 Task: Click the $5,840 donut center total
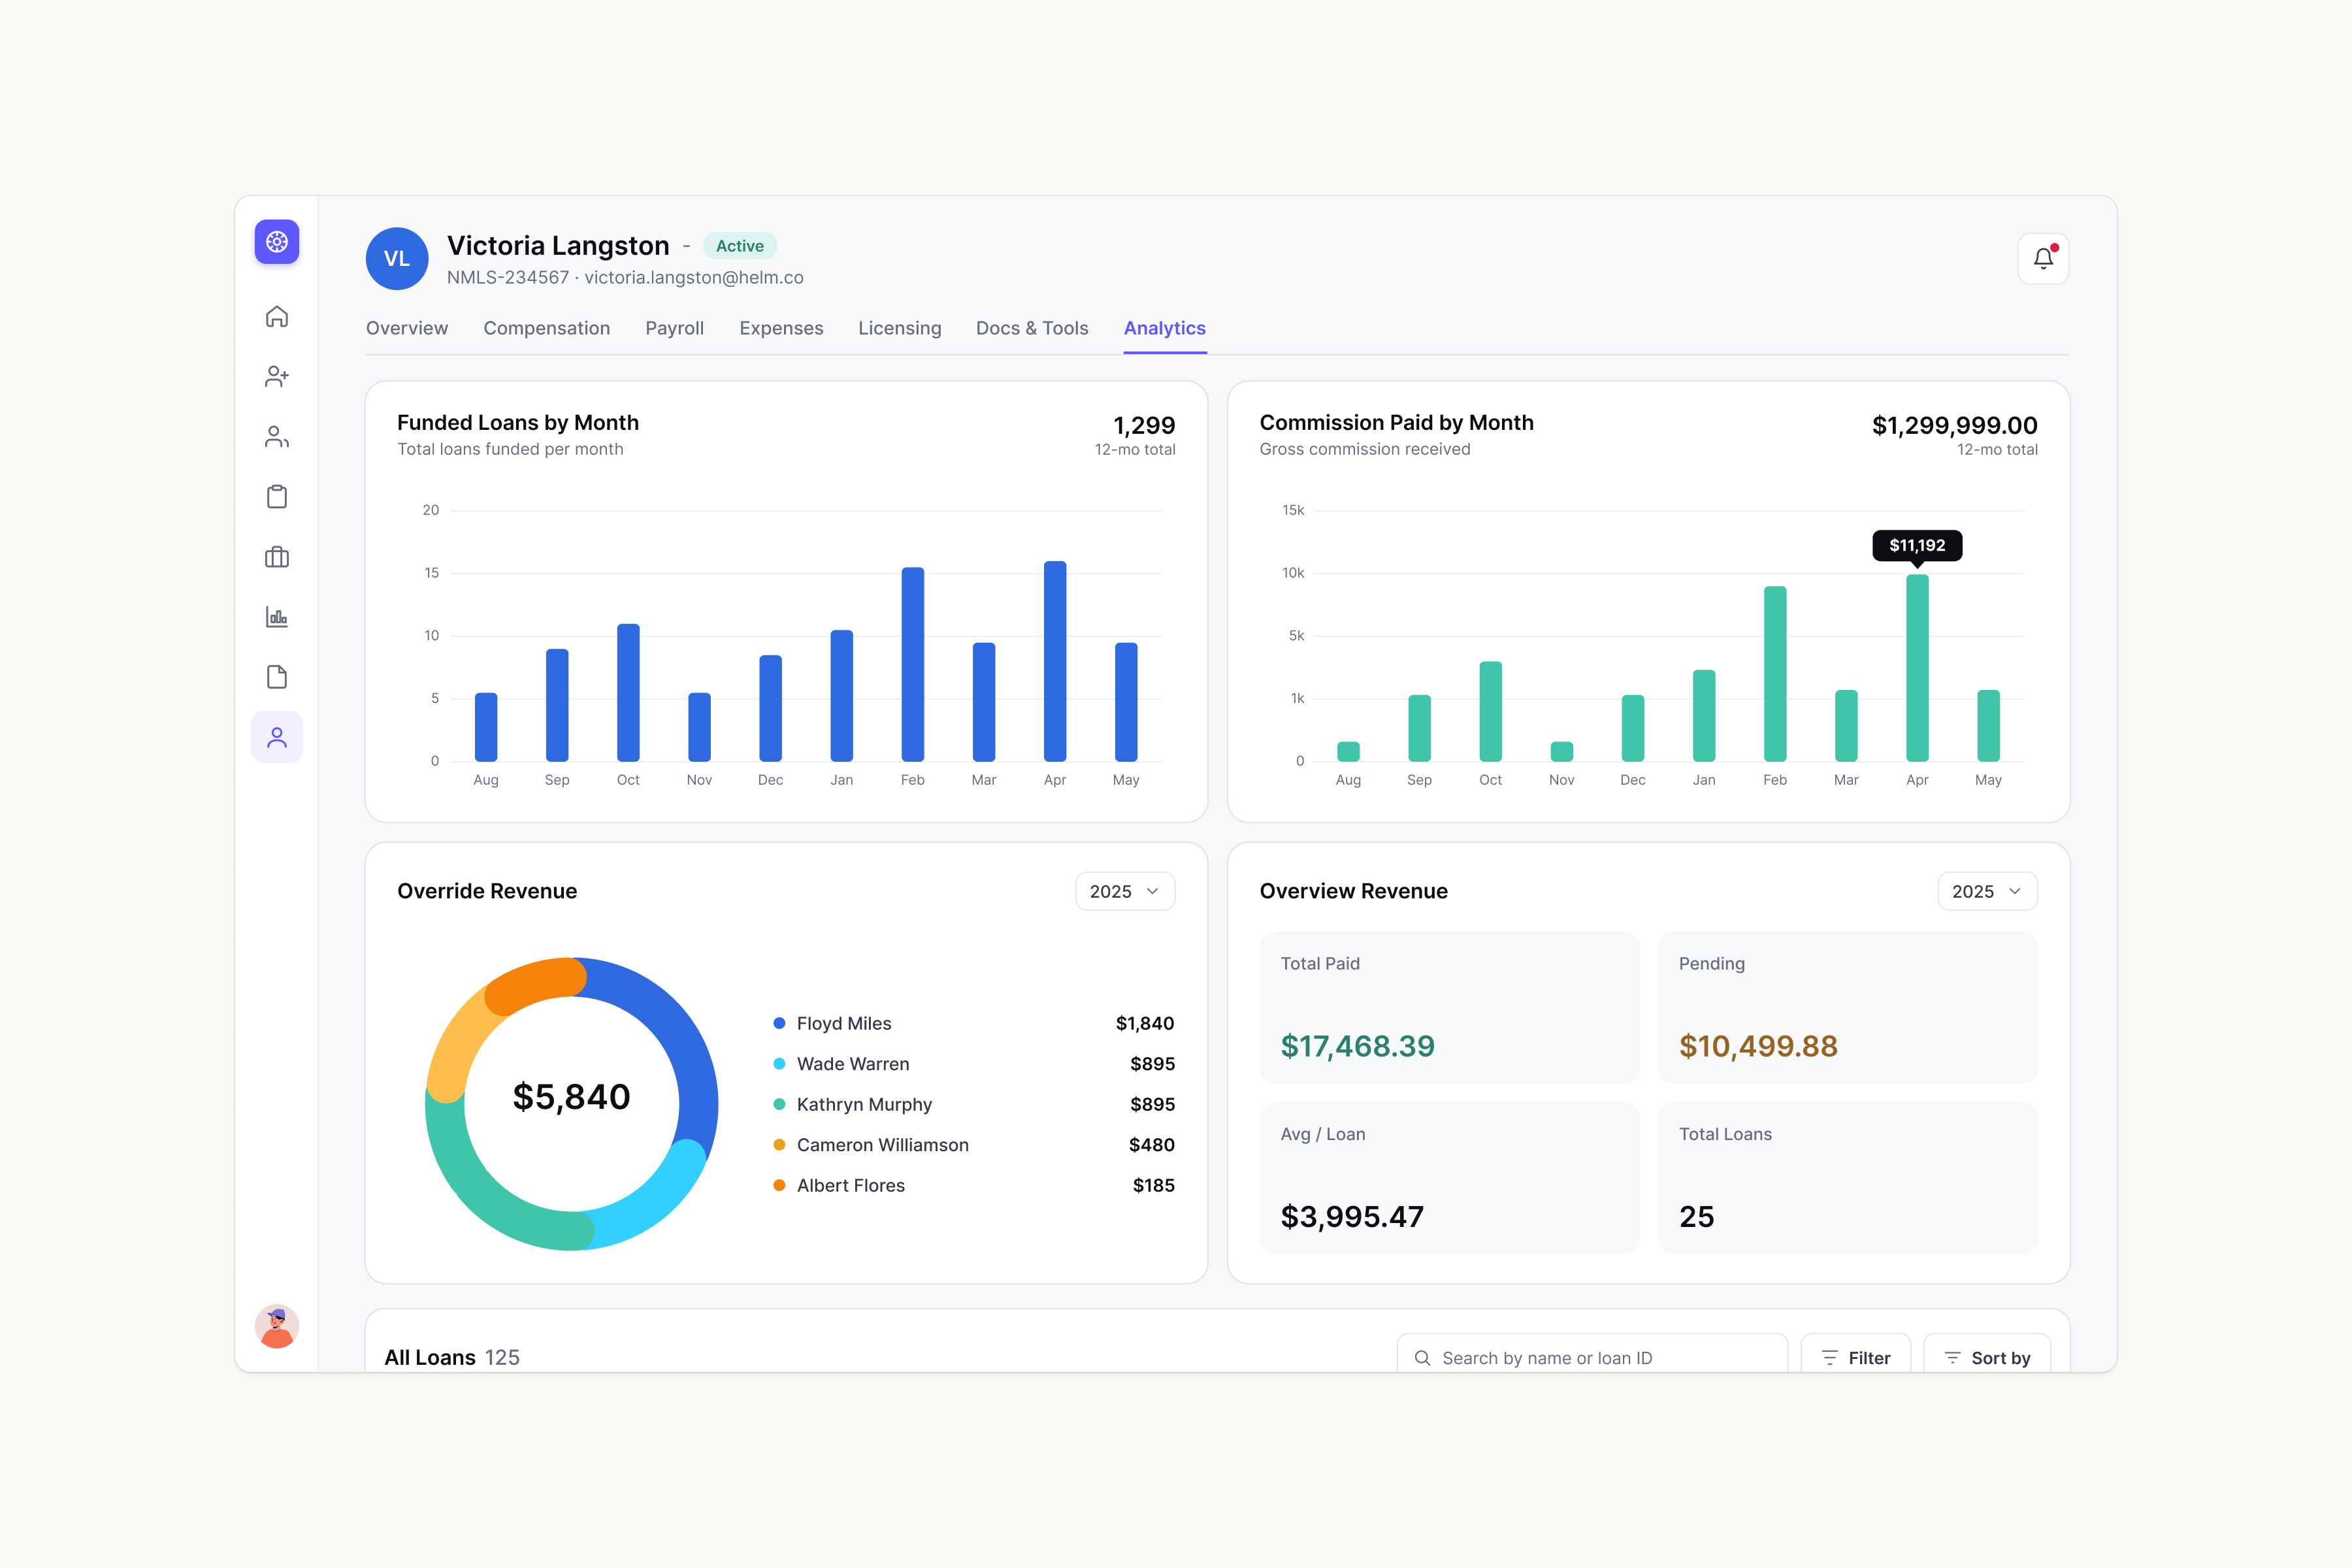coord(572,1097)
